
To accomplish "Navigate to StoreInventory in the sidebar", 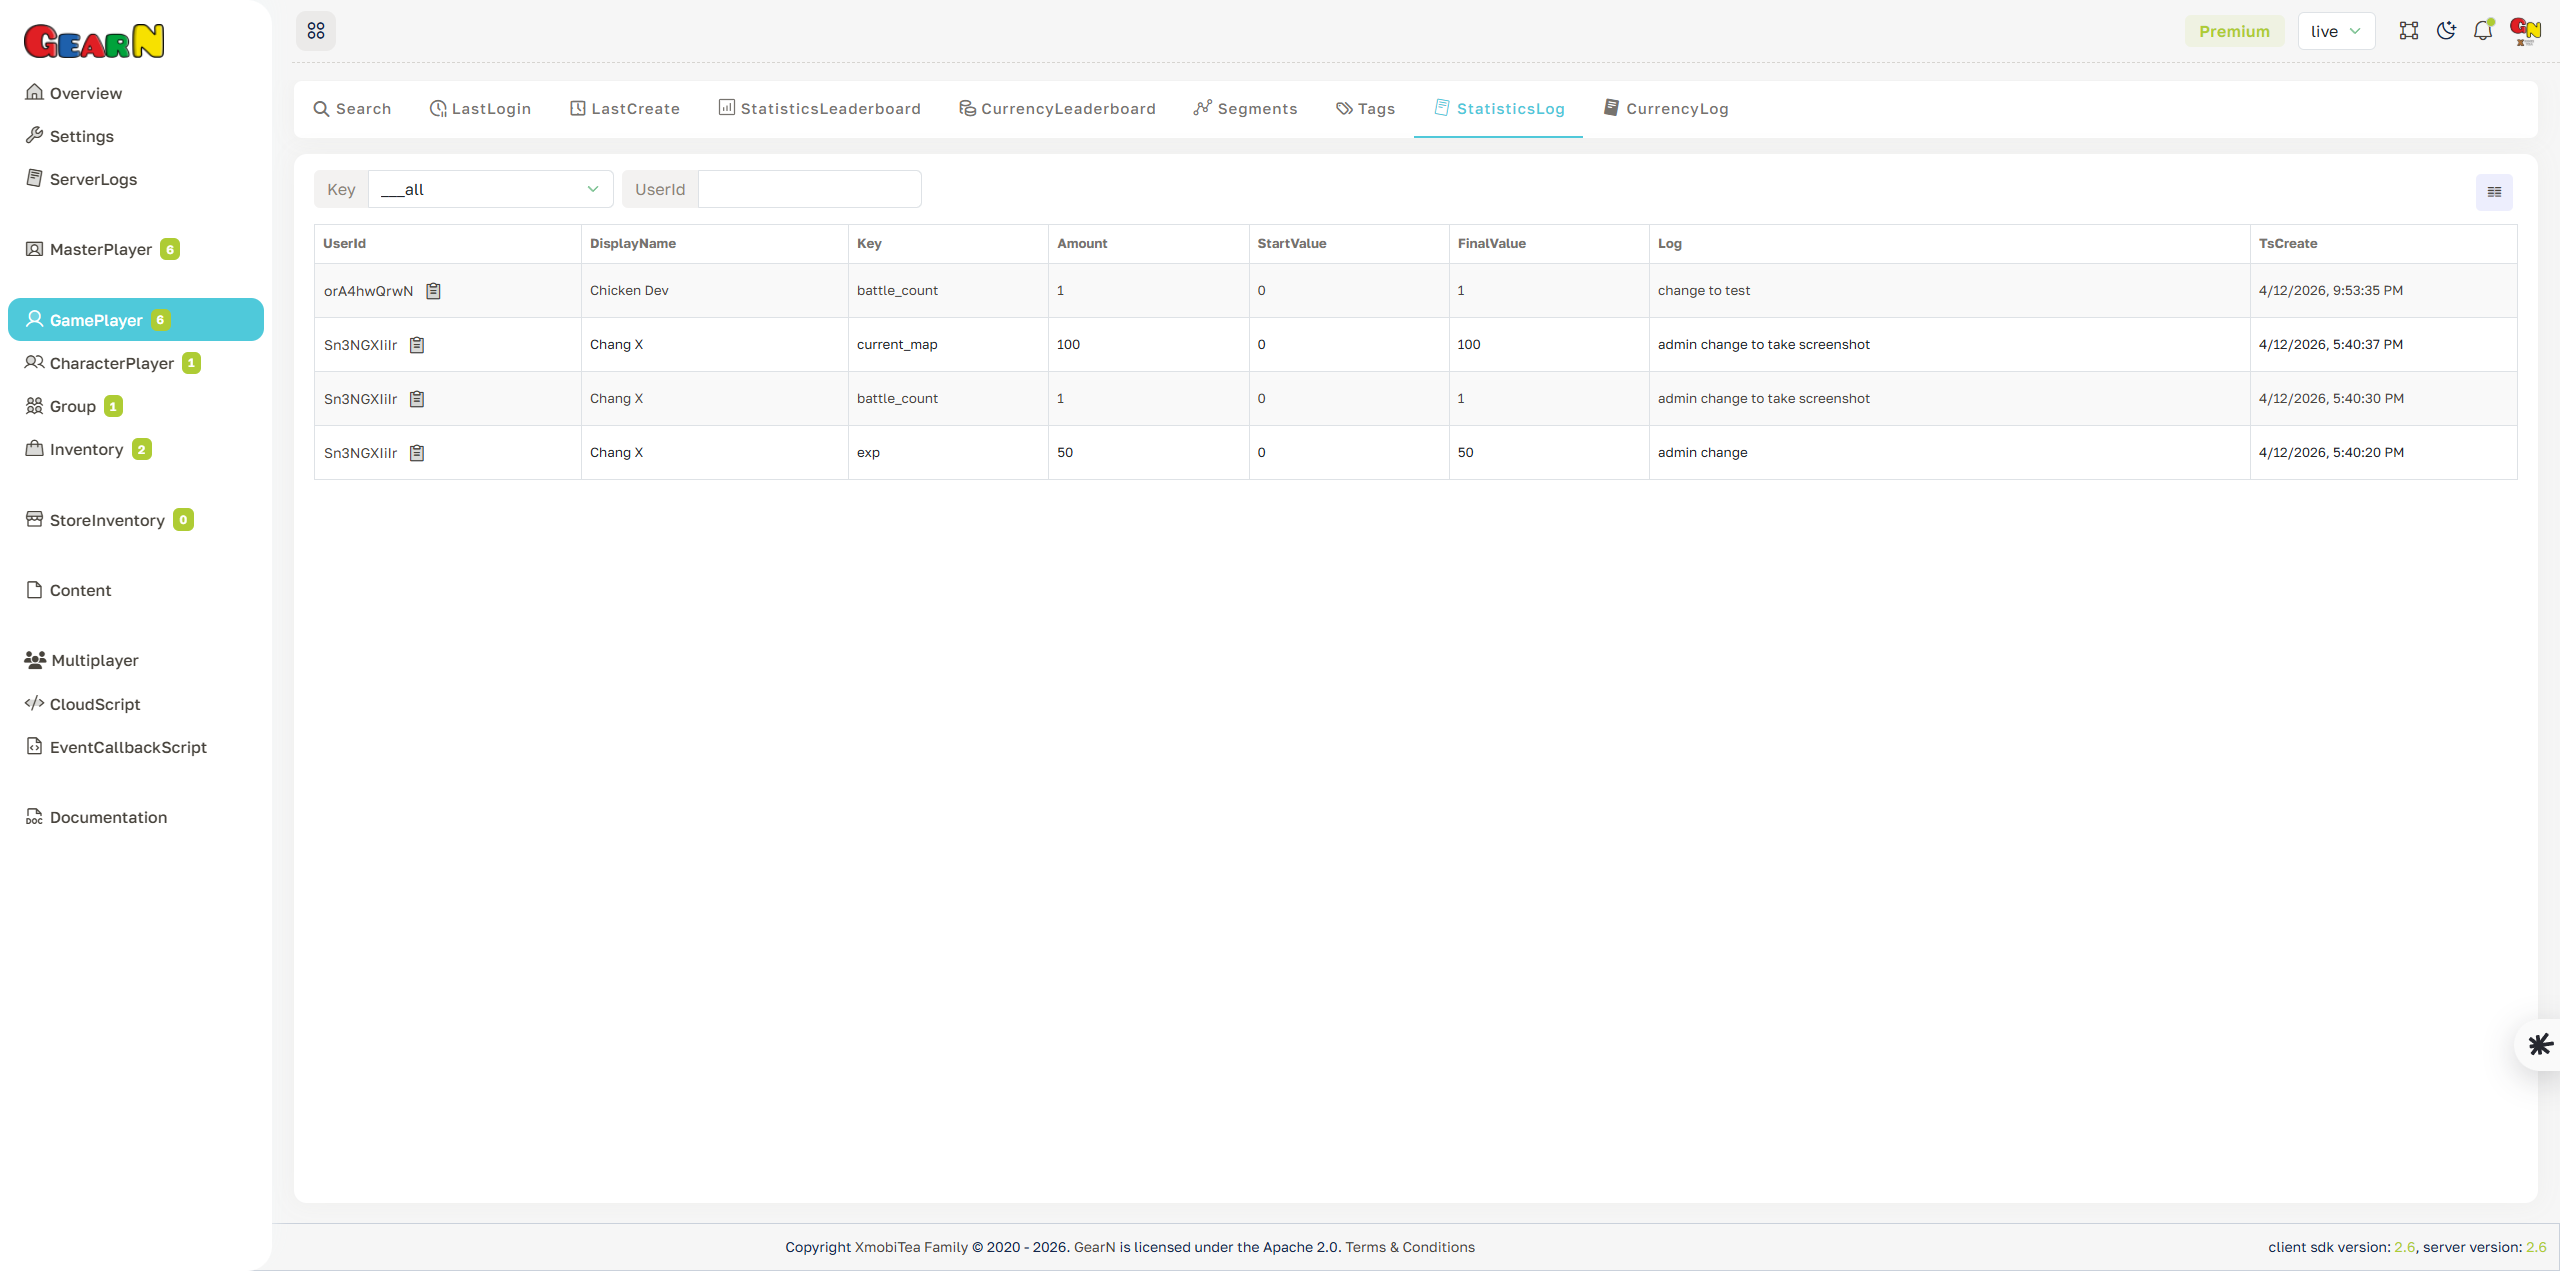I will (x=106, y=520).
